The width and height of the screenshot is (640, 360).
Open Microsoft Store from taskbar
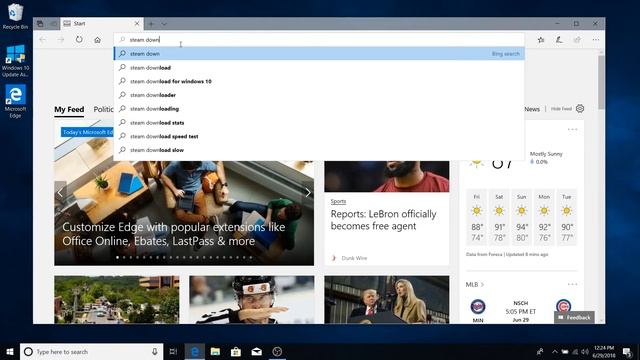(236, 351)
